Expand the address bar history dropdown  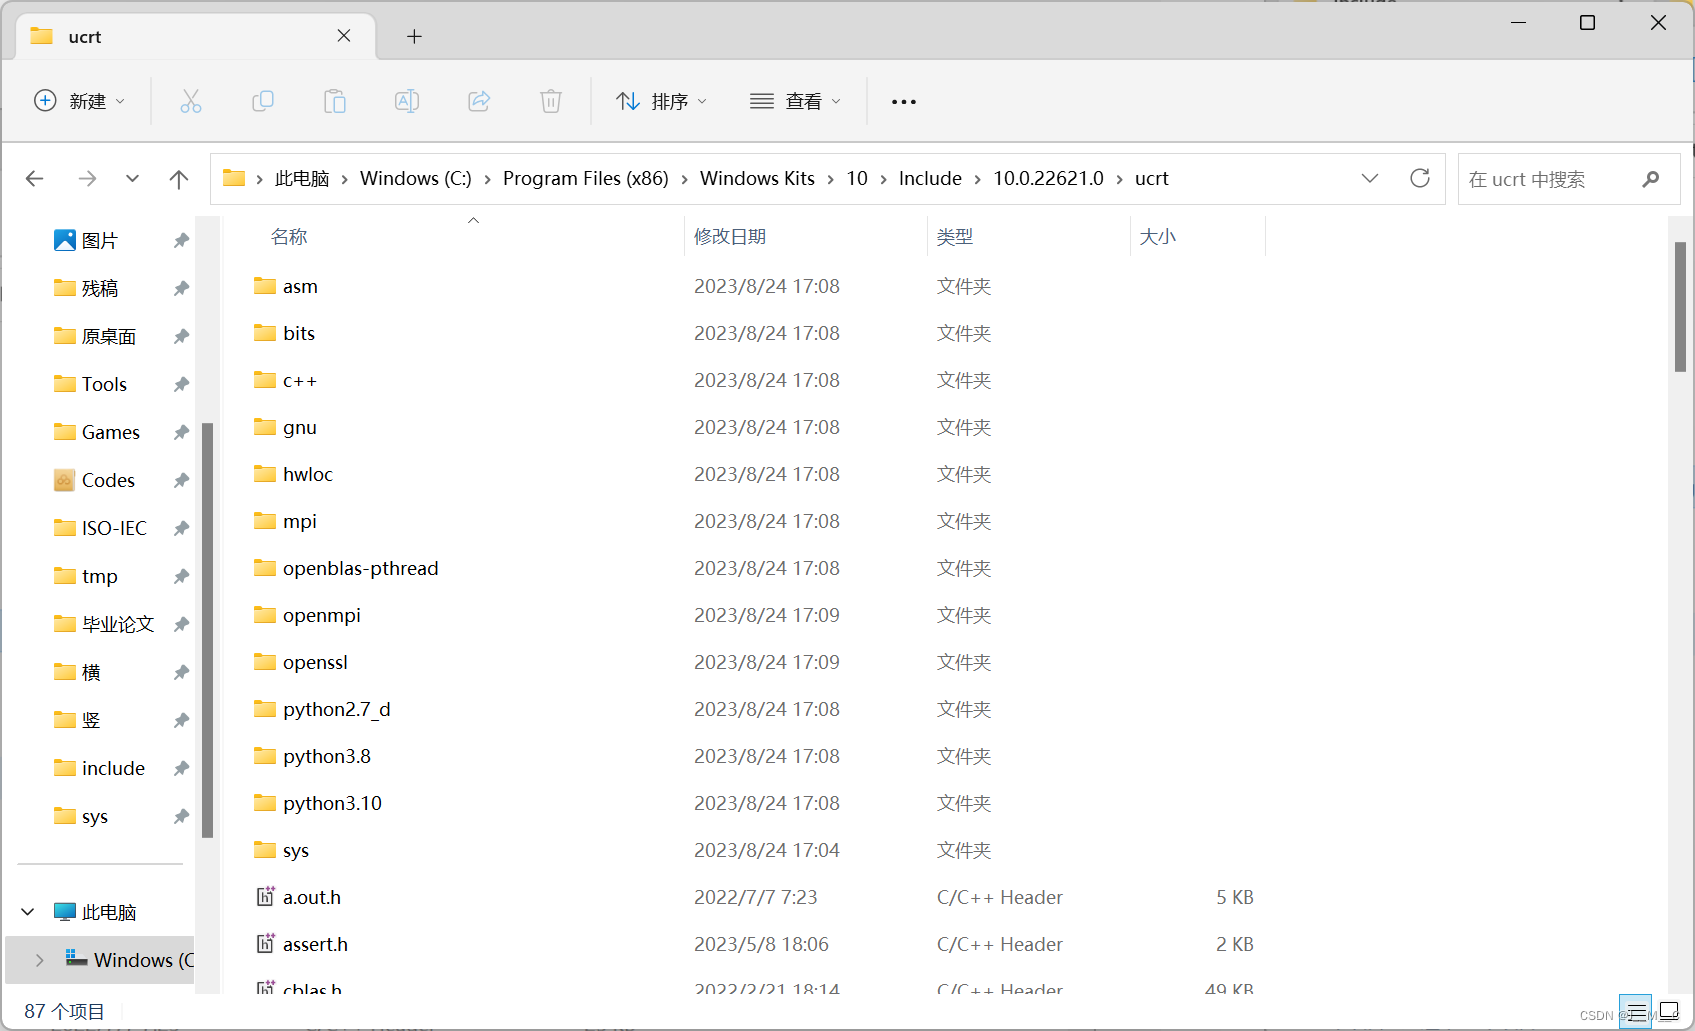[1370, 178]
